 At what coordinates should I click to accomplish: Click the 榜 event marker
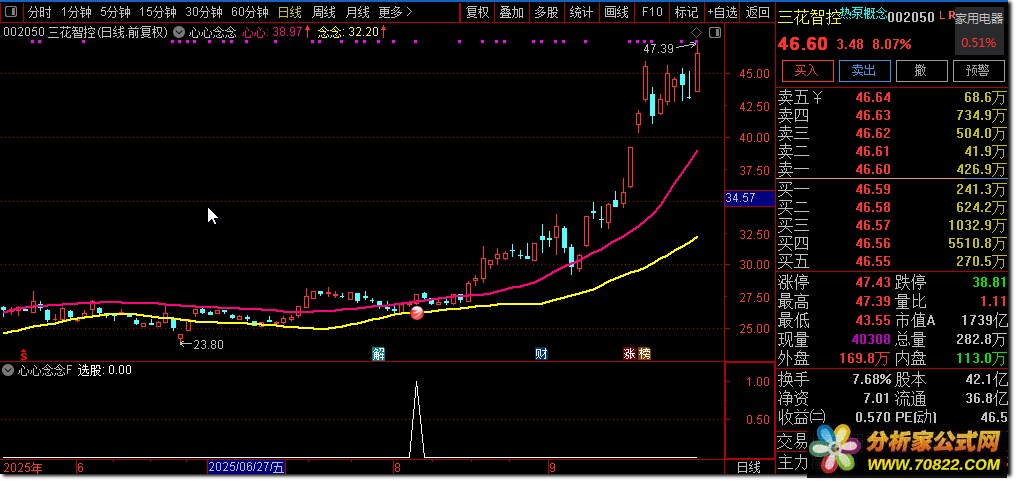click(644, 354)
